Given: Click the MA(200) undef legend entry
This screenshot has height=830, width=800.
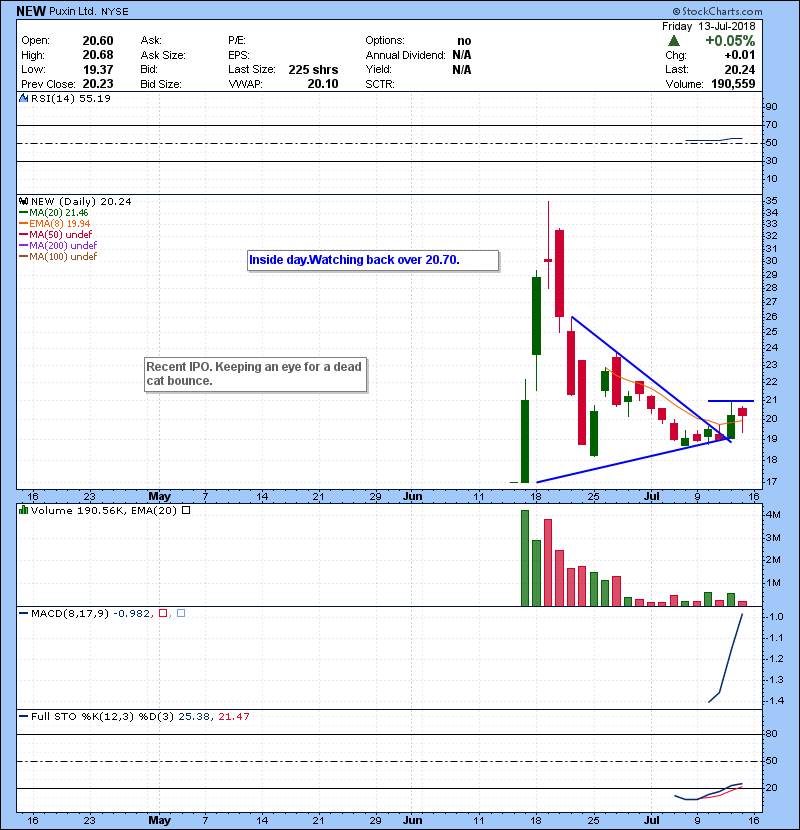Looking at the screenshot, I should coord(58,246).
